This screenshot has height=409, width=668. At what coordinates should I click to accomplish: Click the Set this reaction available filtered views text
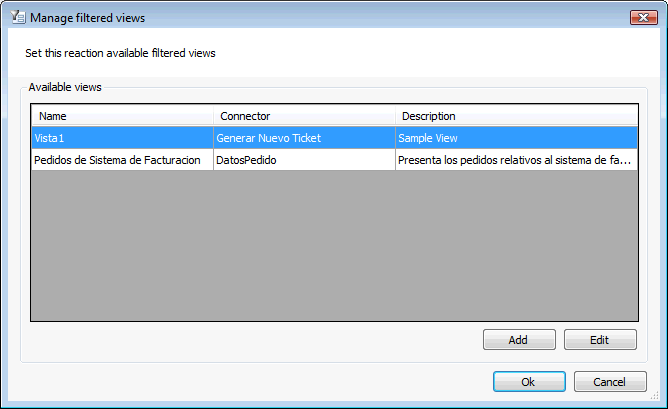[120, 53]
